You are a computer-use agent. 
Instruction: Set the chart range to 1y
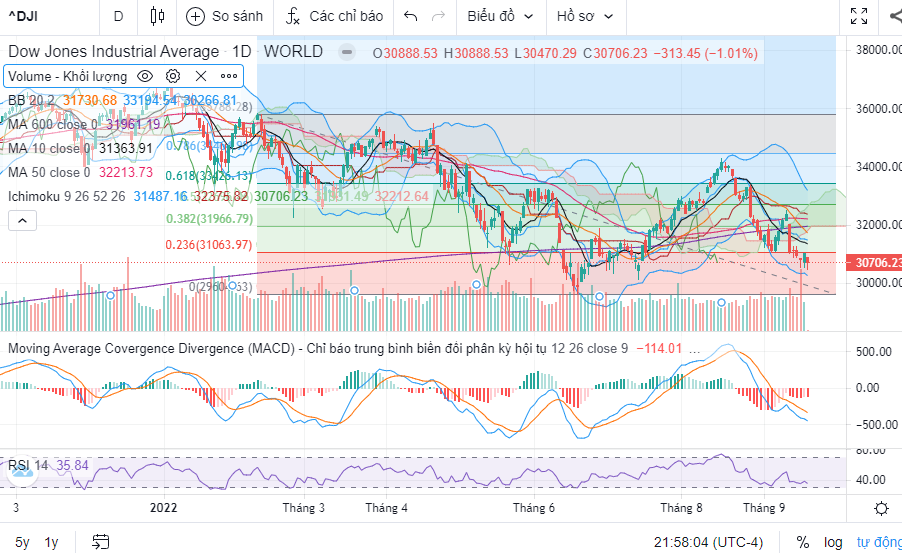52,542
